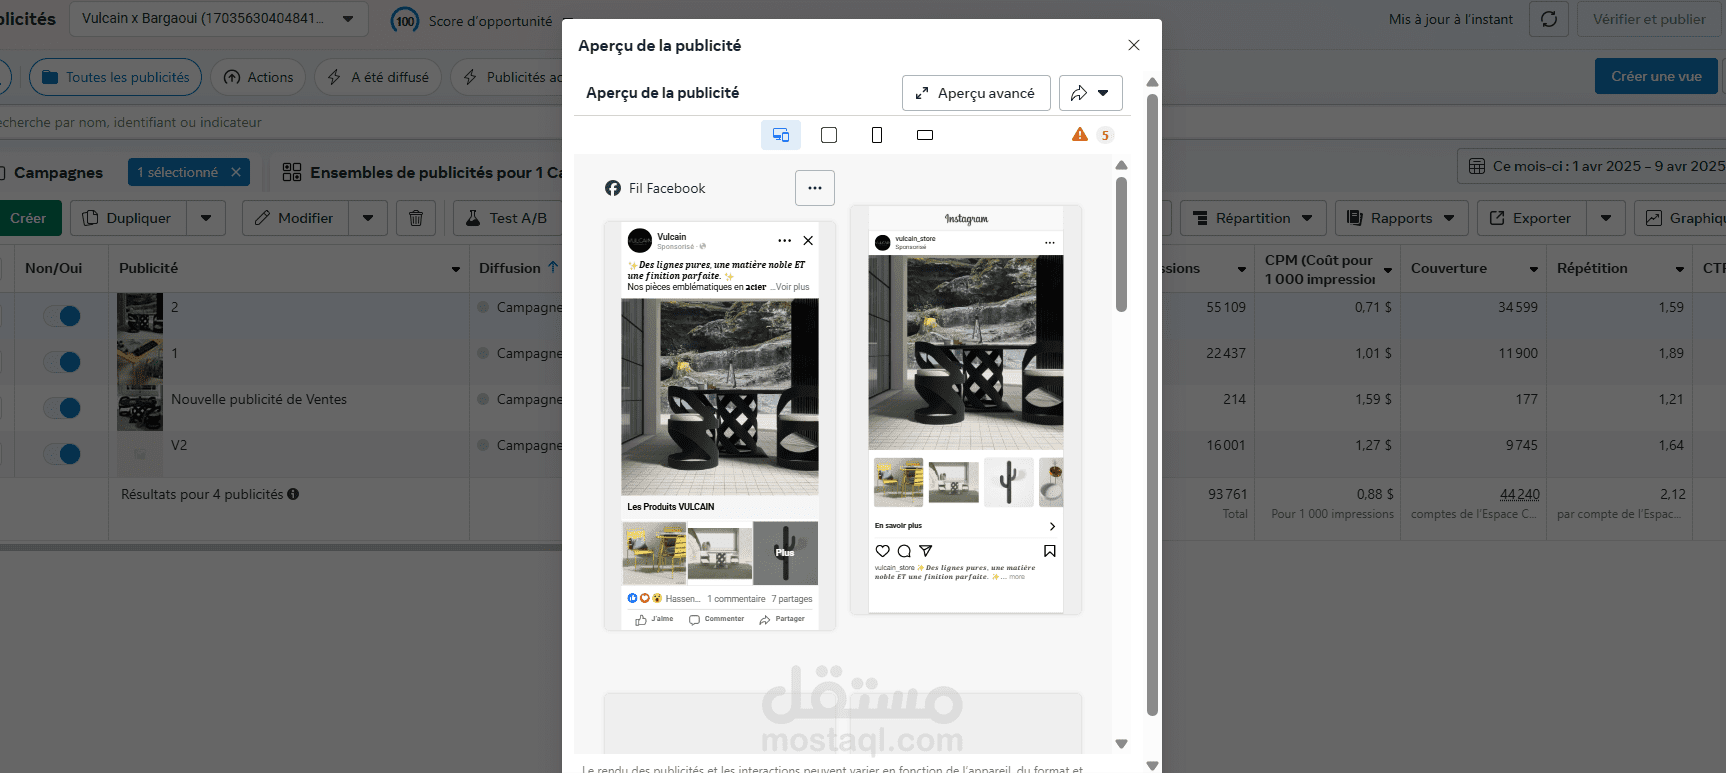Image resolution: width=1726 pixels, height=773 pixels.
Task: Click the green Créer button
Action: (28, 218)
